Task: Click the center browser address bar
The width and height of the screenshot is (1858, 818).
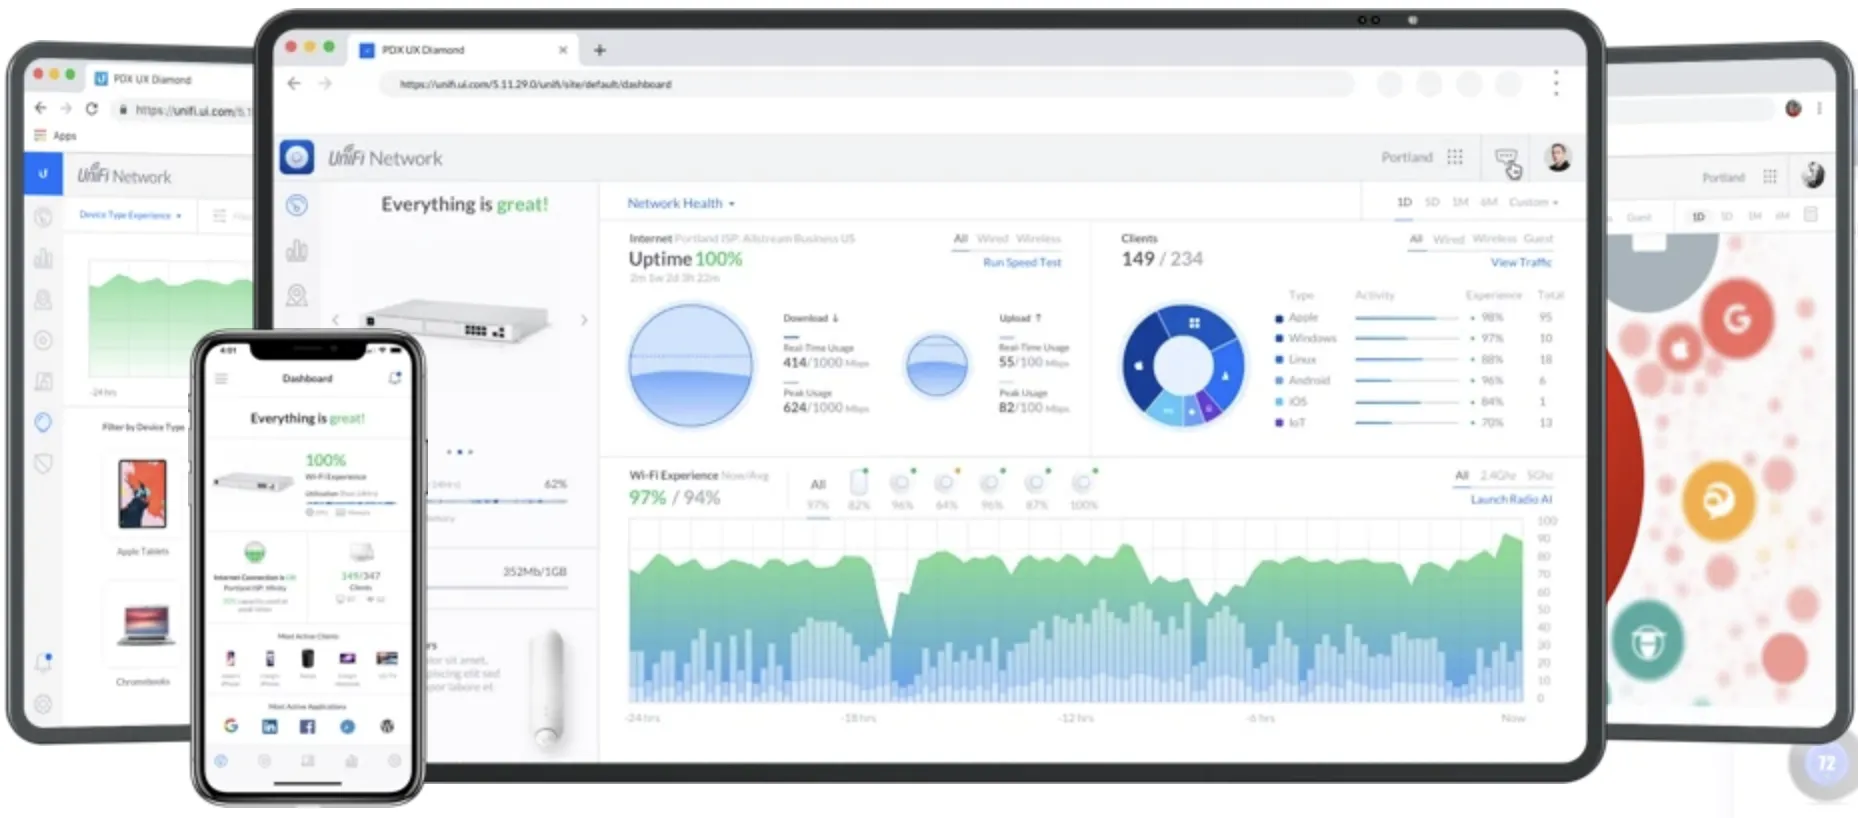Action: click(x=865, y=84)
